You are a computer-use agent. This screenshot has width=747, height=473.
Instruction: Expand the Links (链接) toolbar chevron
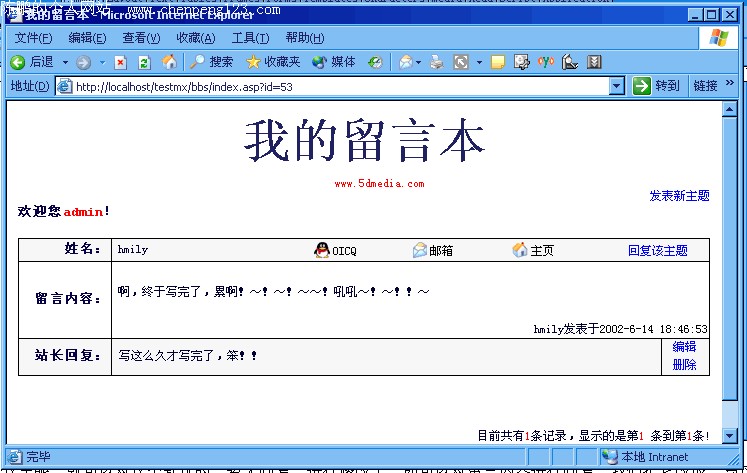[730, 85]
